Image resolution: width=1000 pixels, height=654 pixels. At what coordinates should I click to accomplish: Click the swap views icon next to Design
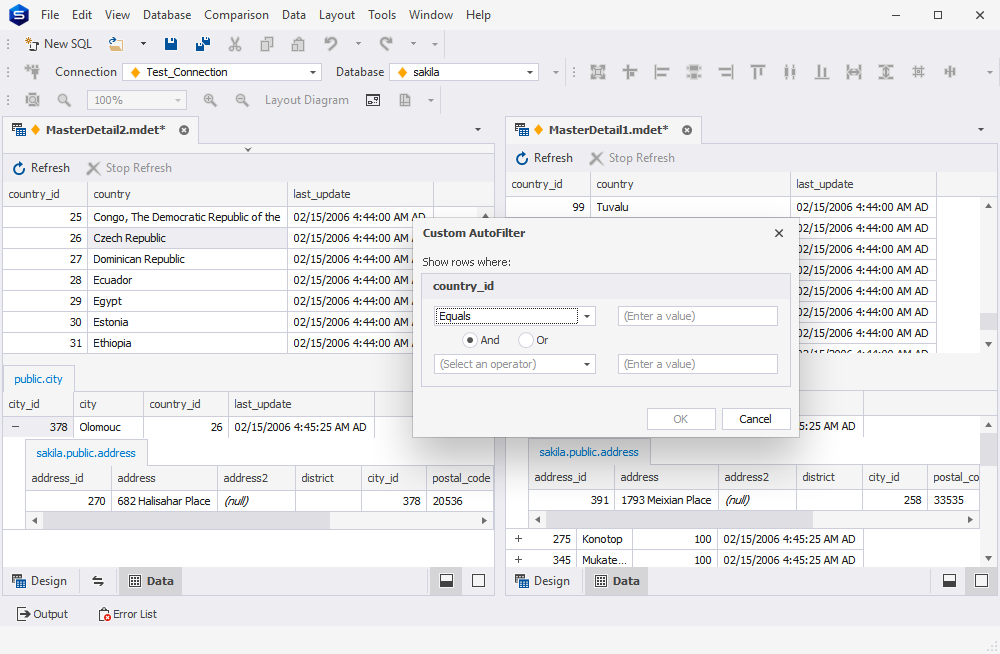pyautogui.click(x=98, y=581)
